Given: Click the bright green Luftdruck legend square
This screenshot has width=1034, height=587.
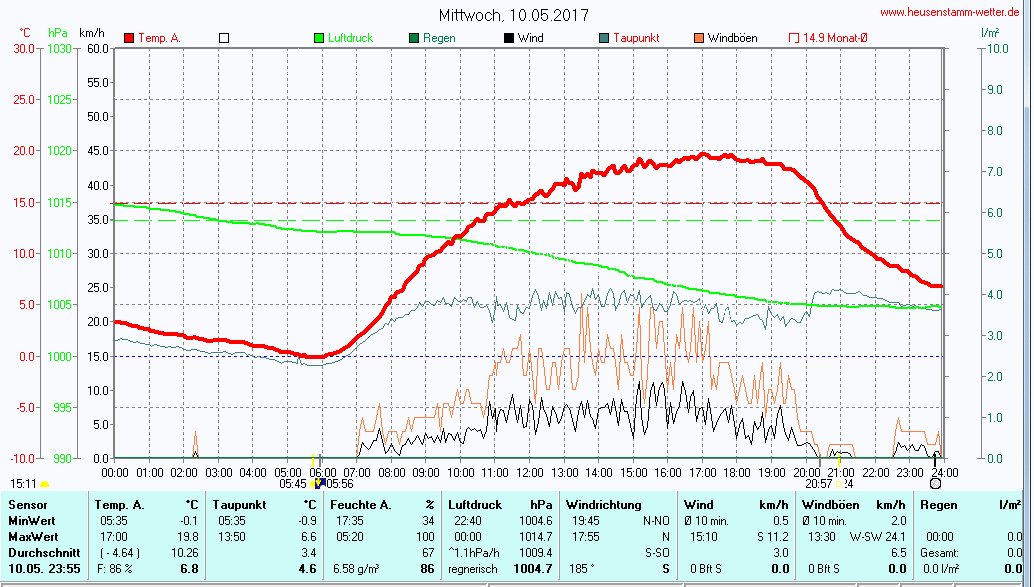Looking at the screenshot, I should (x=320, y=38).
